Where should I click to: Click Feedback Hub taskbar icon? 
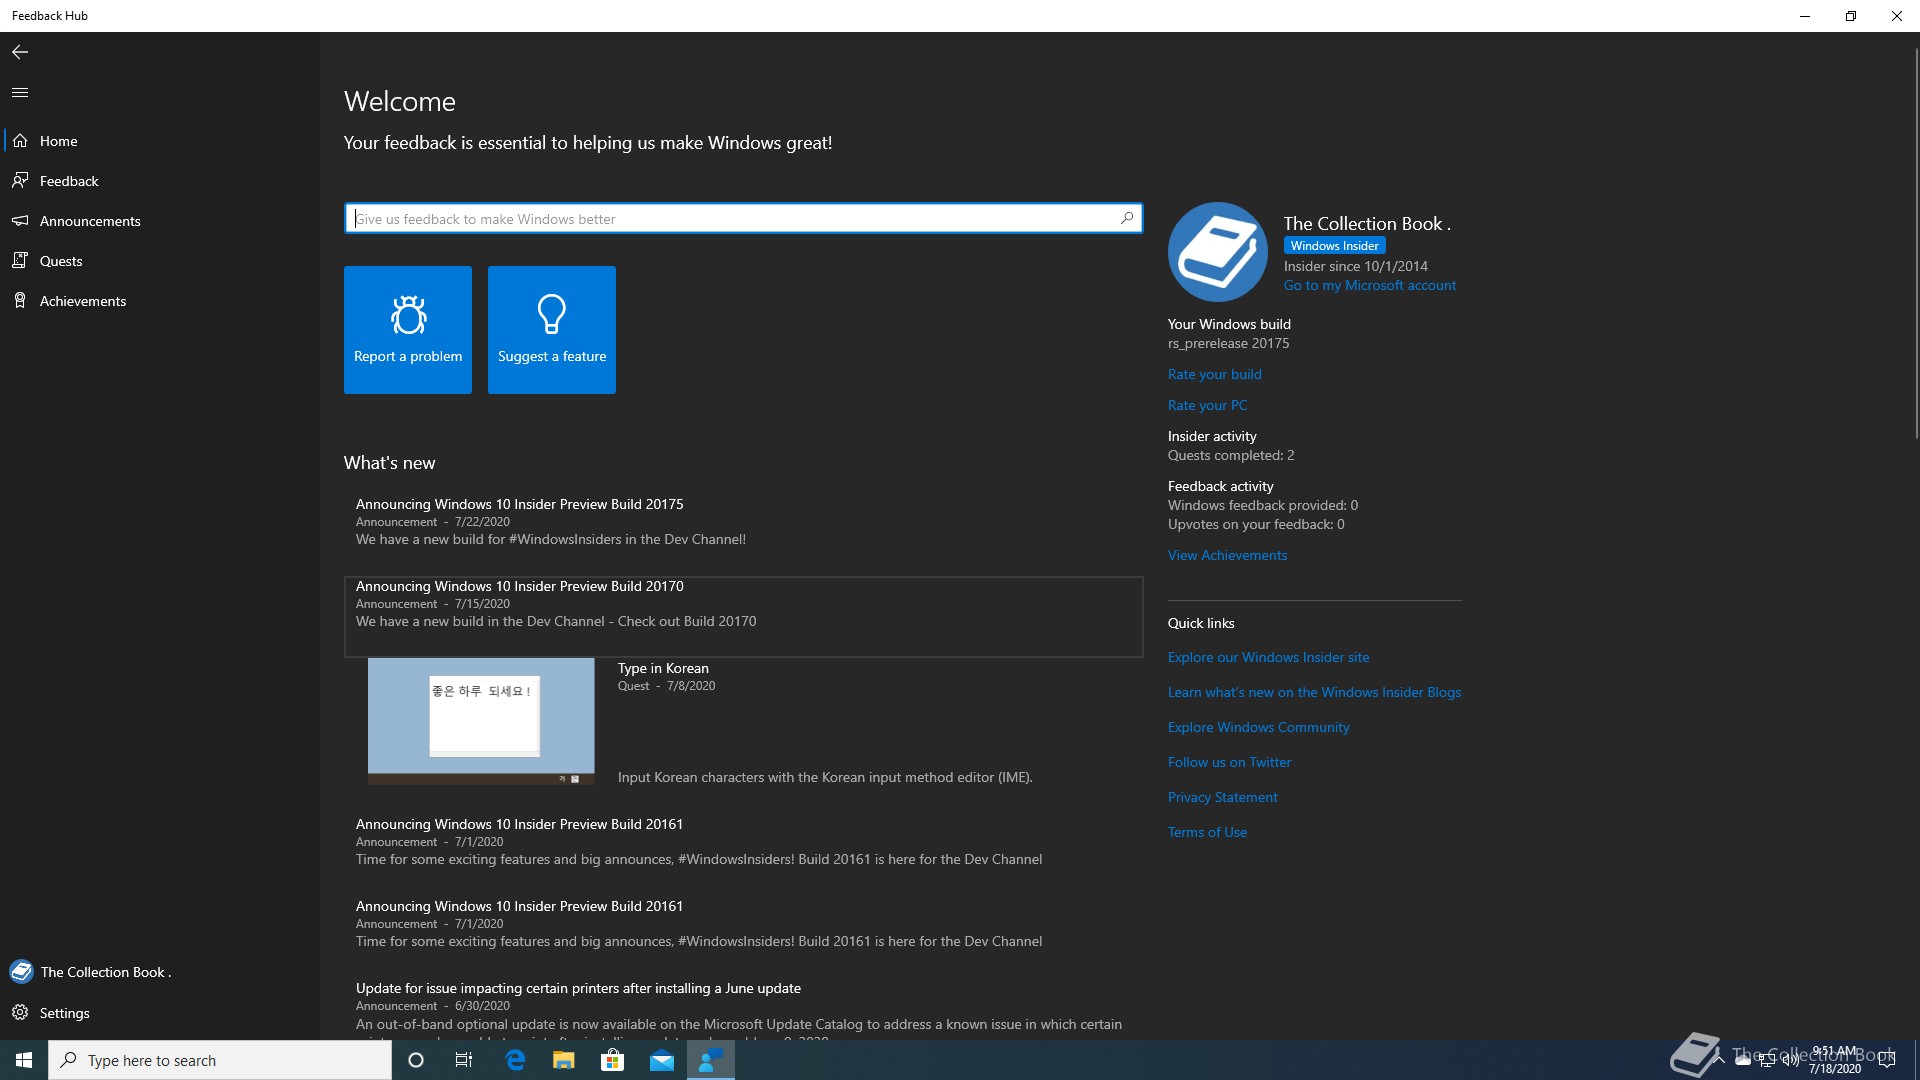tap(711, 1060)
